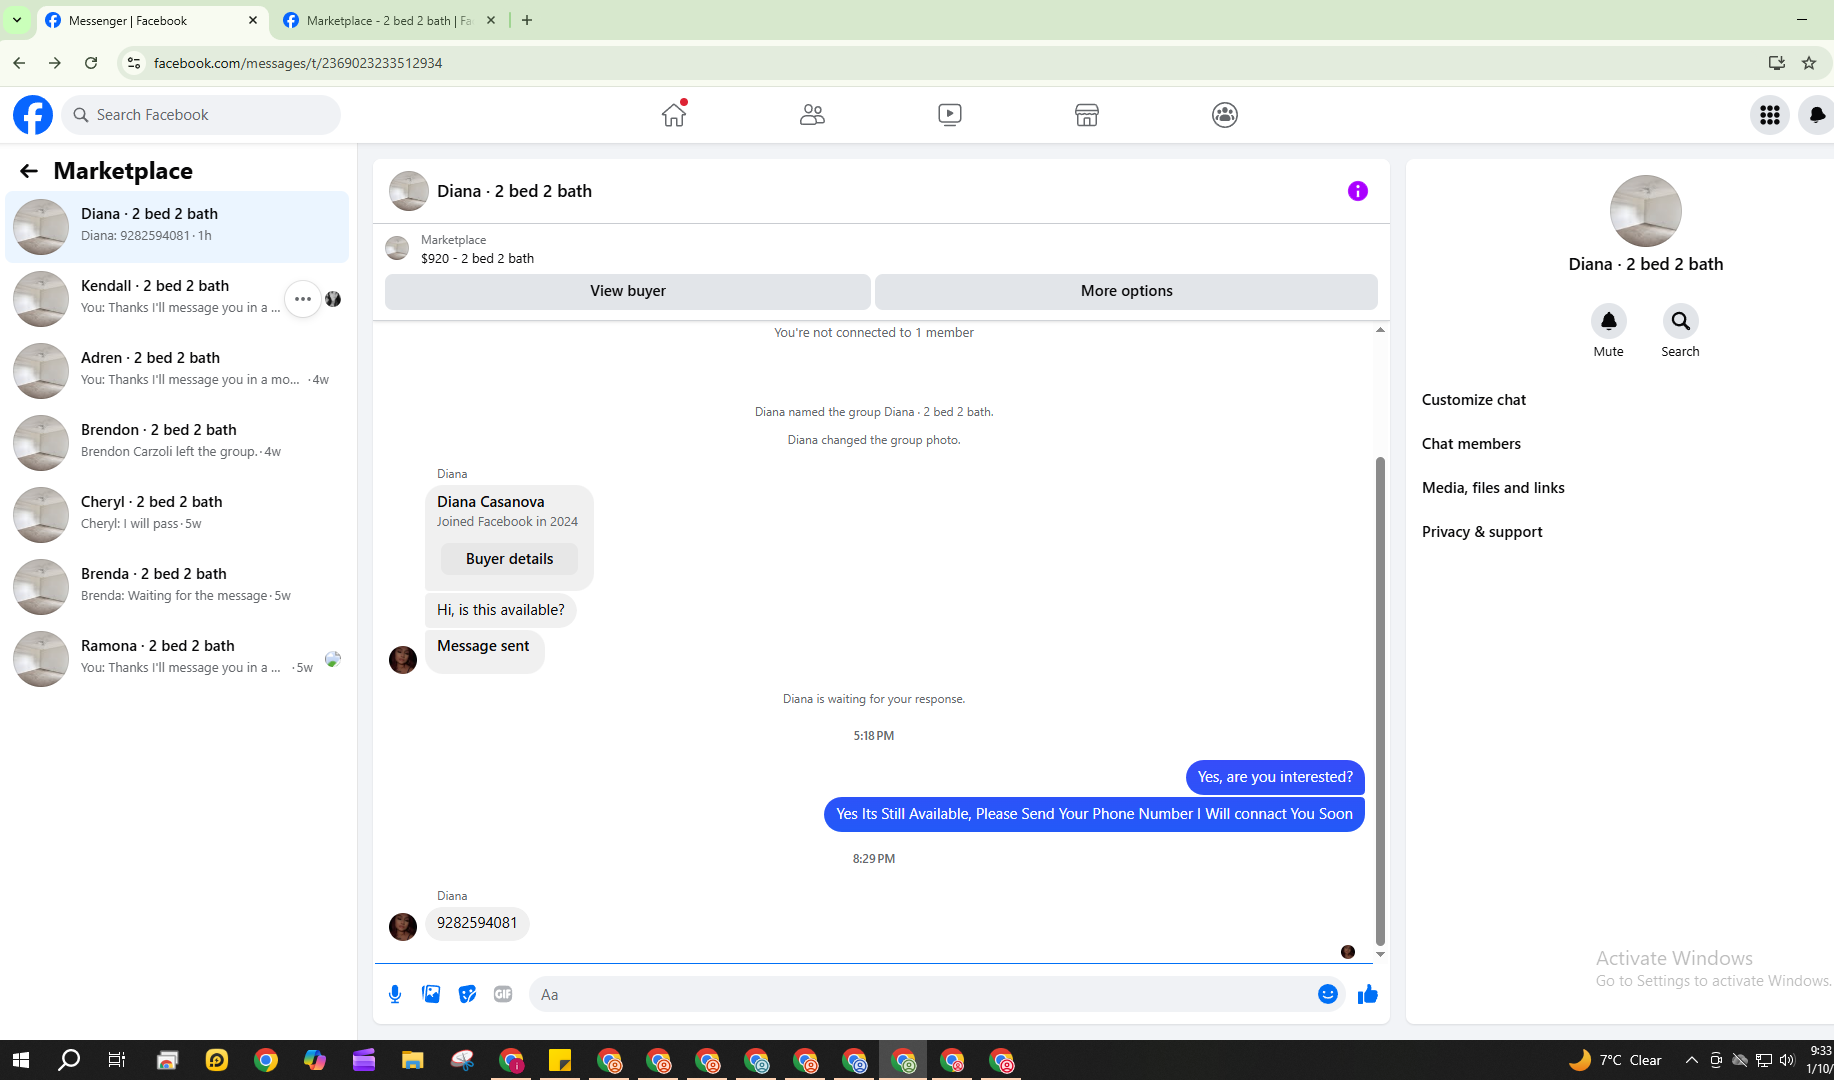Go forward in browser history
1834x1080 pixels.
click(x=55, y=63)
